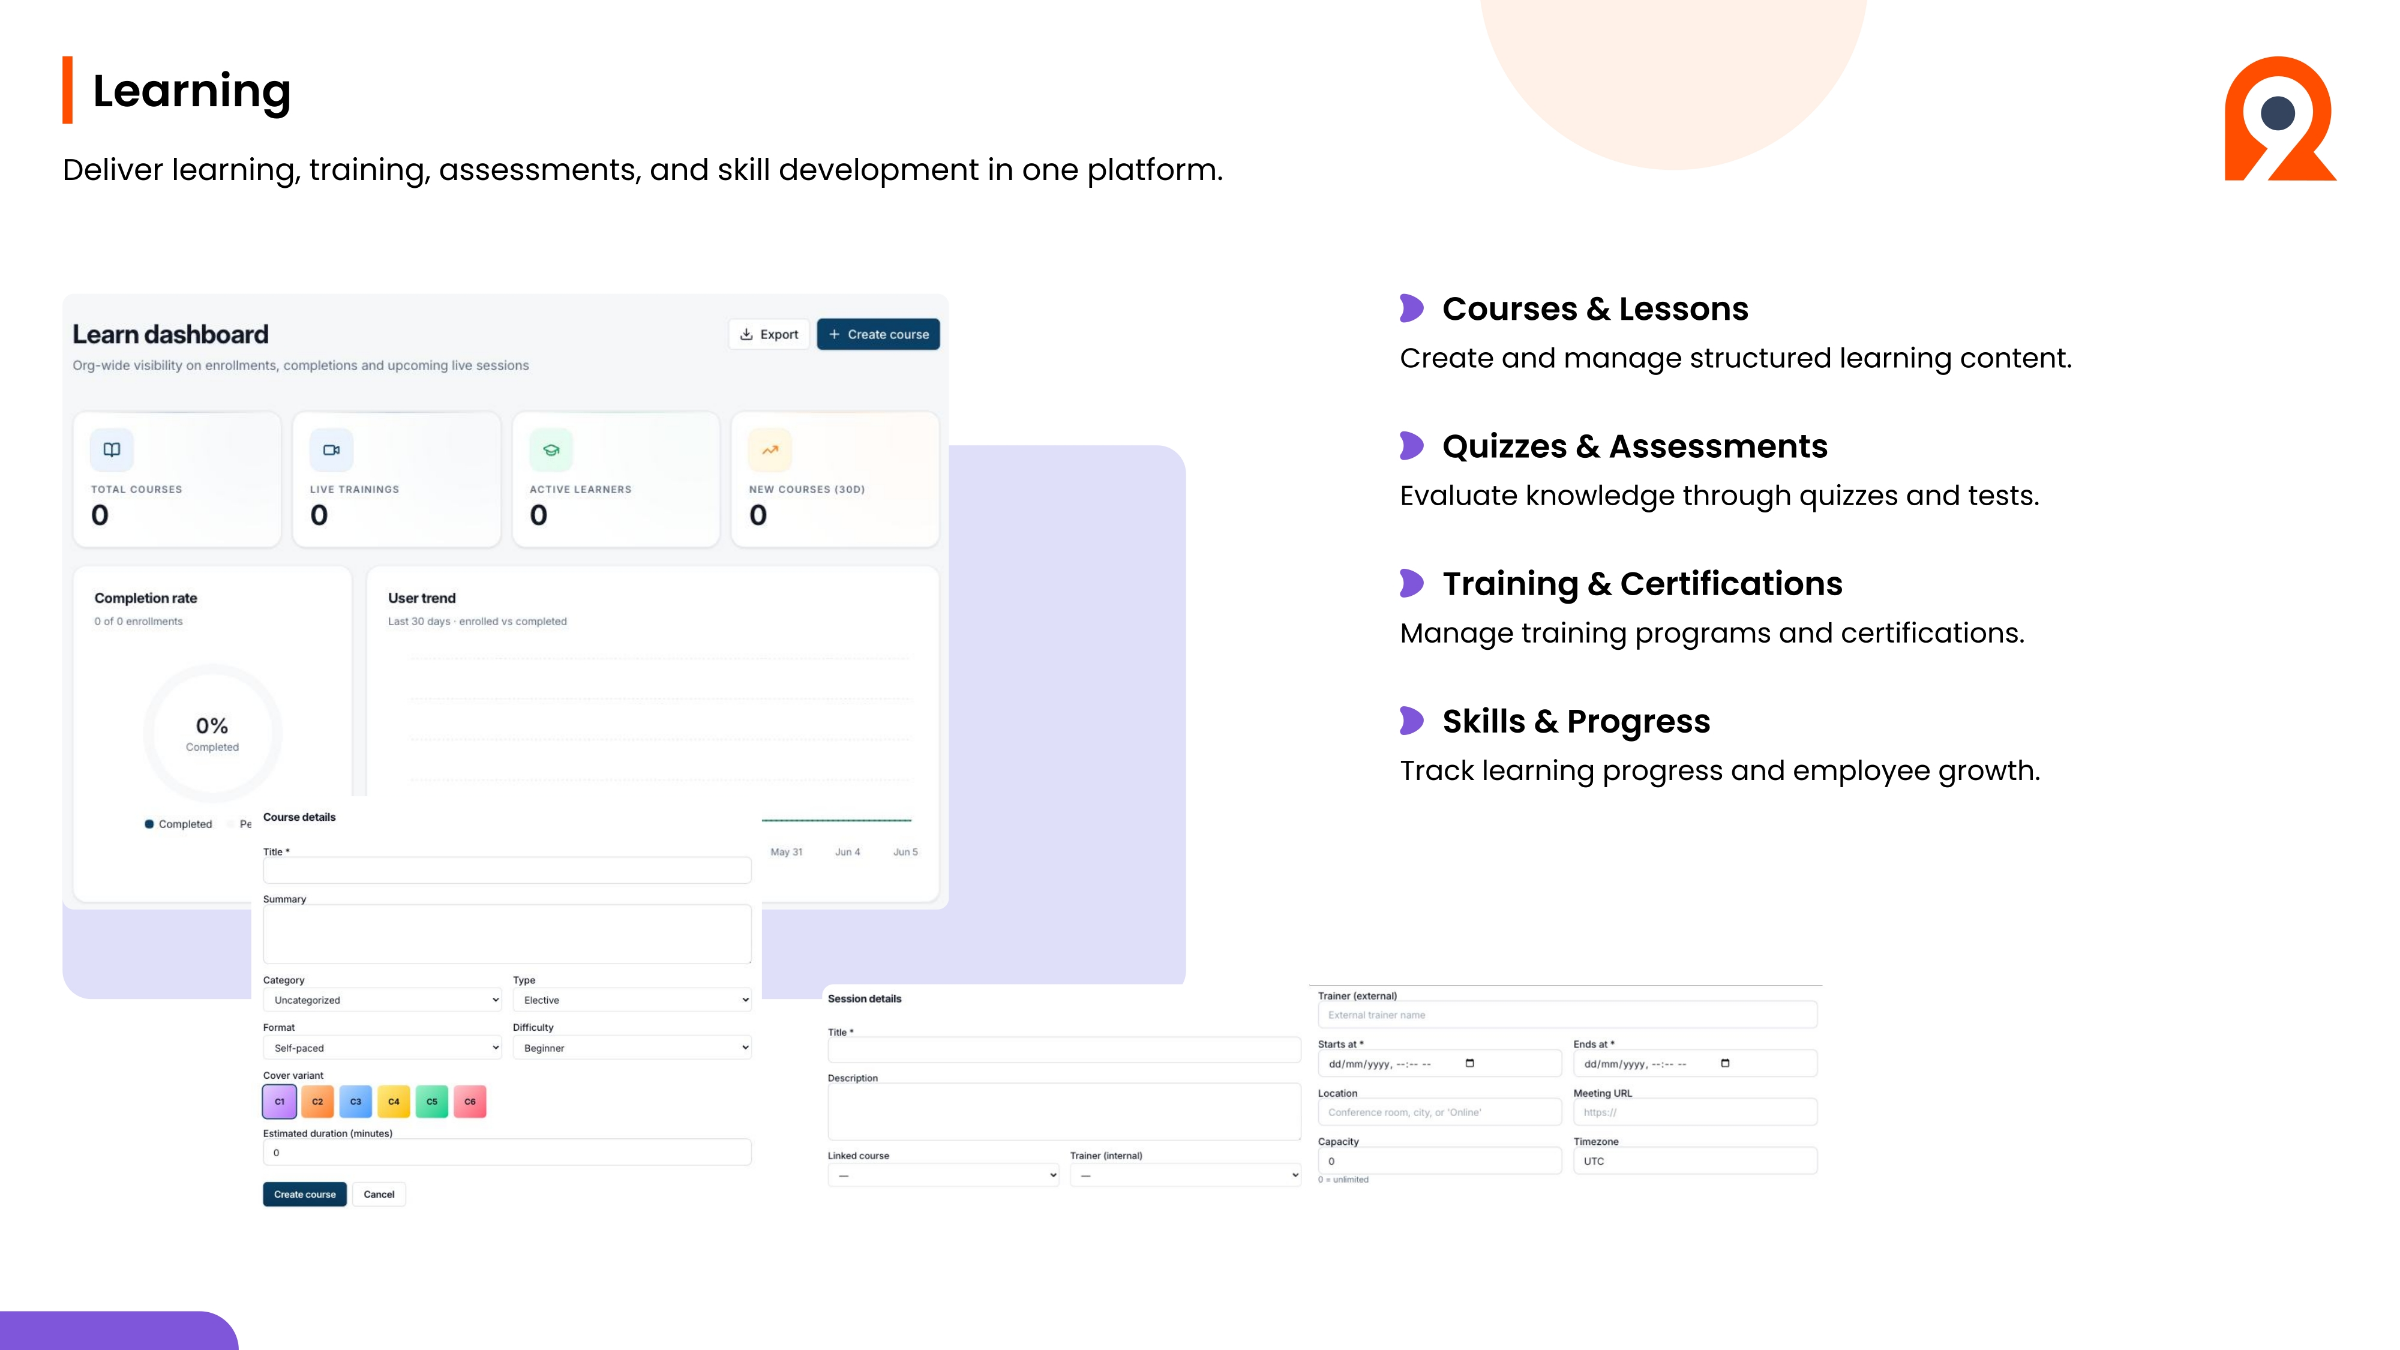Click the Courses & Lessons bullet icon
This screenshot has height=1350, width=2400.
tap(1412, 308)
